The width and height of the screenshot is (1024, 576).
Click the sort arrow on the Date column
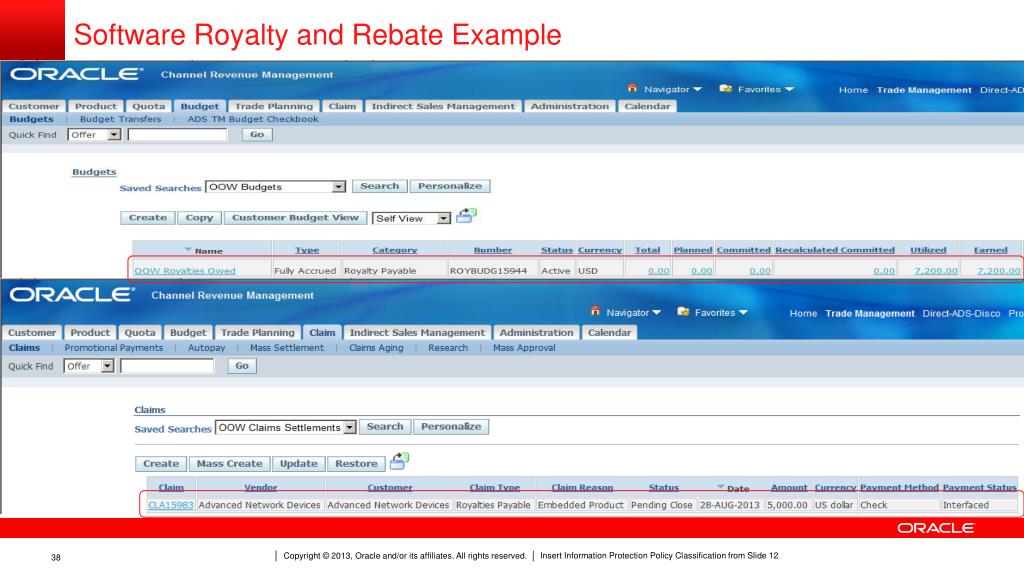[x=720, y=487]
